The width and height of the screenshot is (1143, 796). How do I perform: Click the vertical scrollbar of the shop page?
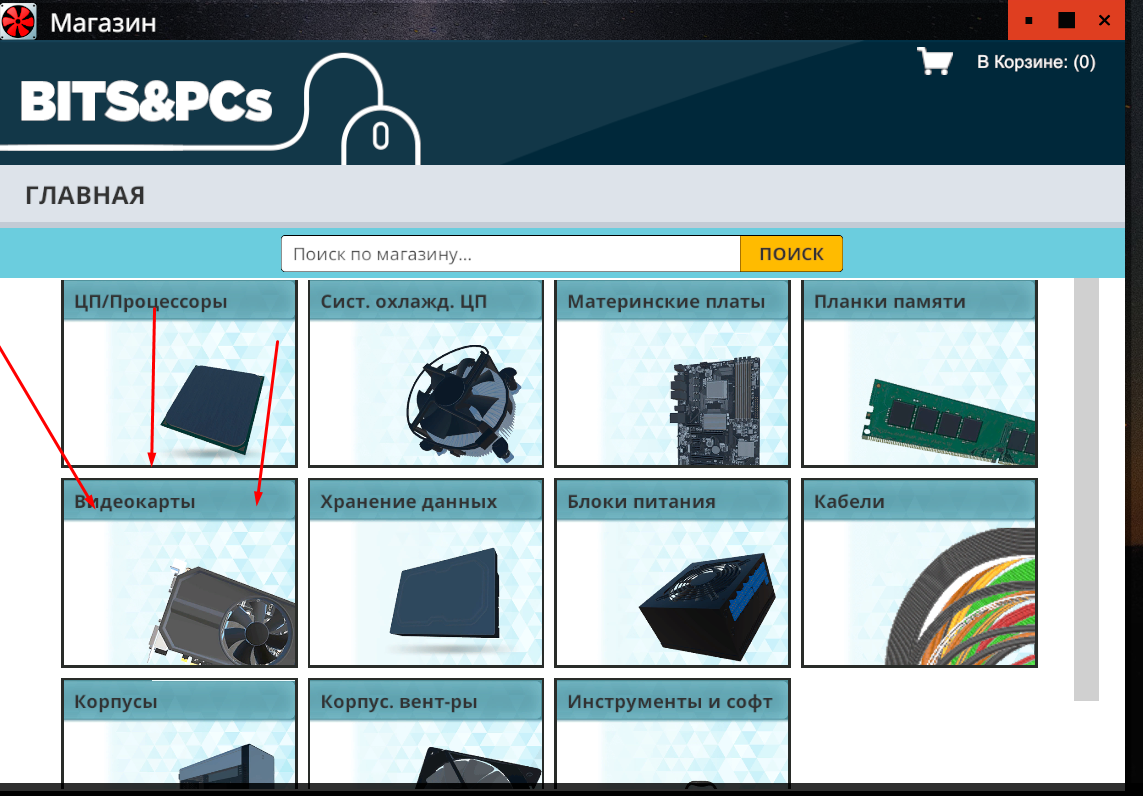pyautogui.click(x=1086, y=488)
